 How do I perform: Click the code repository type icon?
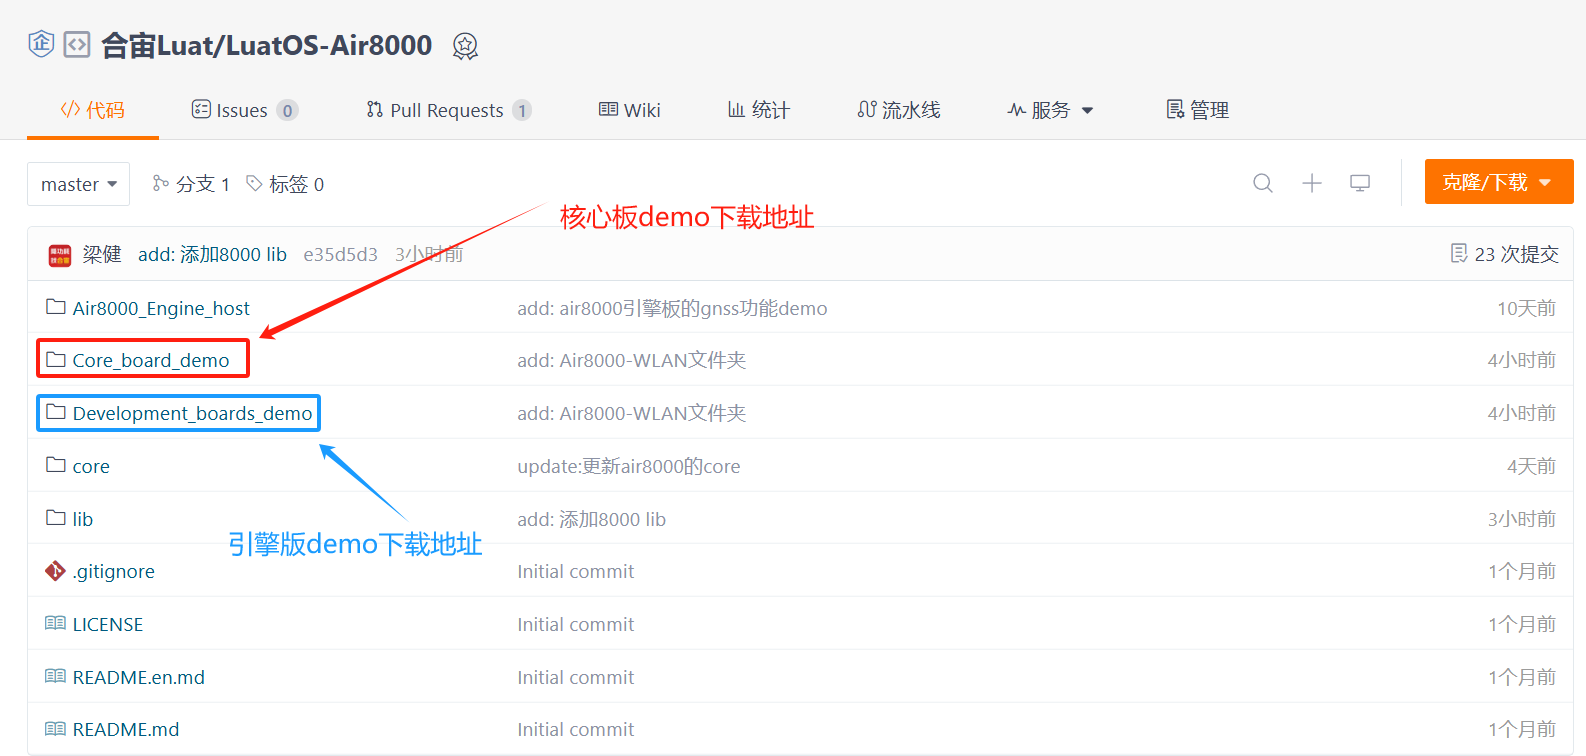click(x=77, y=44)
